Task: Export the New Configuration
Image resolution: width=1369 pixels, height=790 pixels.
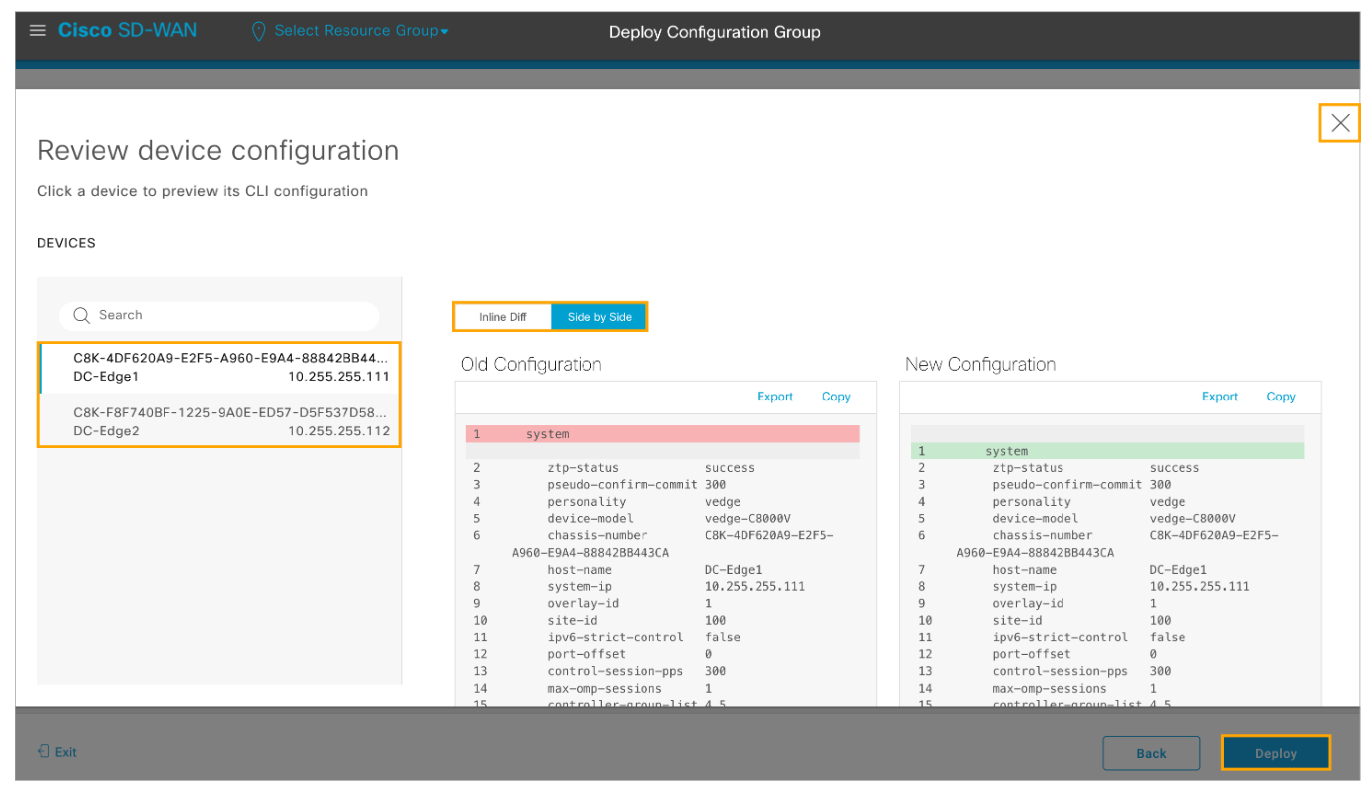Action: pyautogui.click(x=1219, y=397)
